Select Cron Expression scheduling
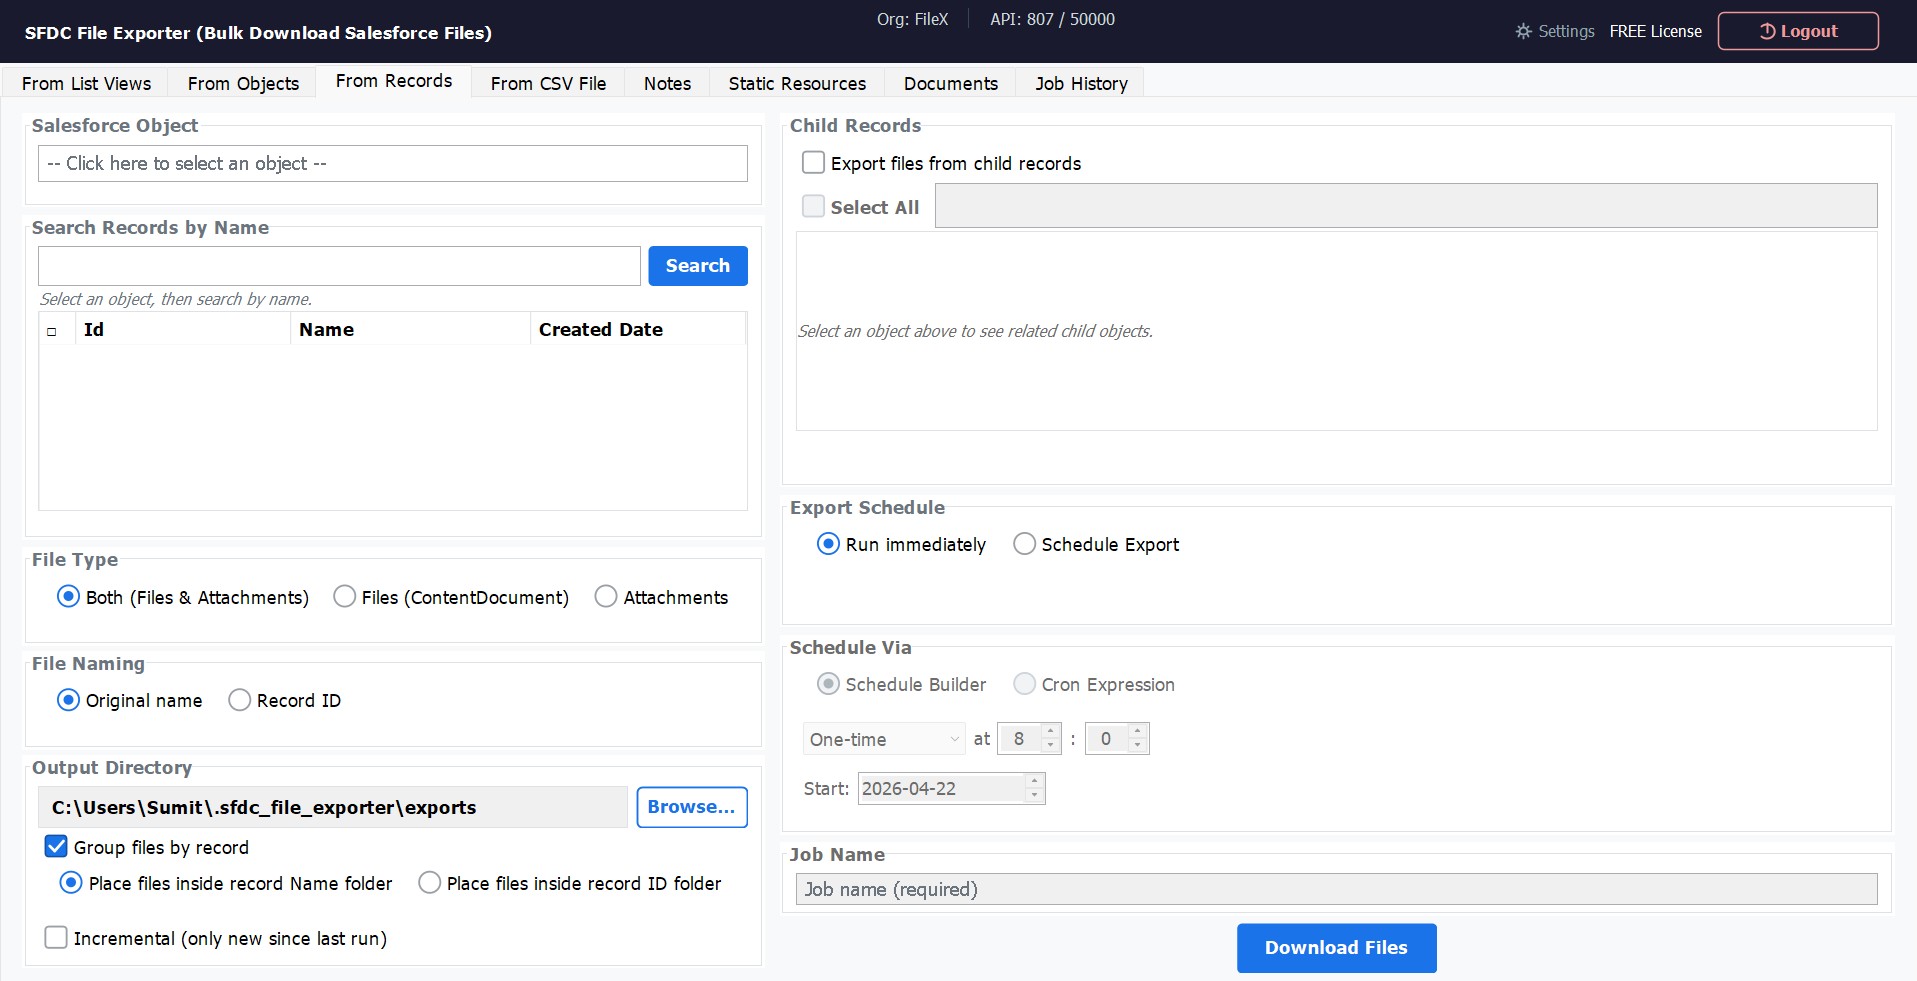The height and width of the screenshot is (981, 1917). click(1024, 684)
